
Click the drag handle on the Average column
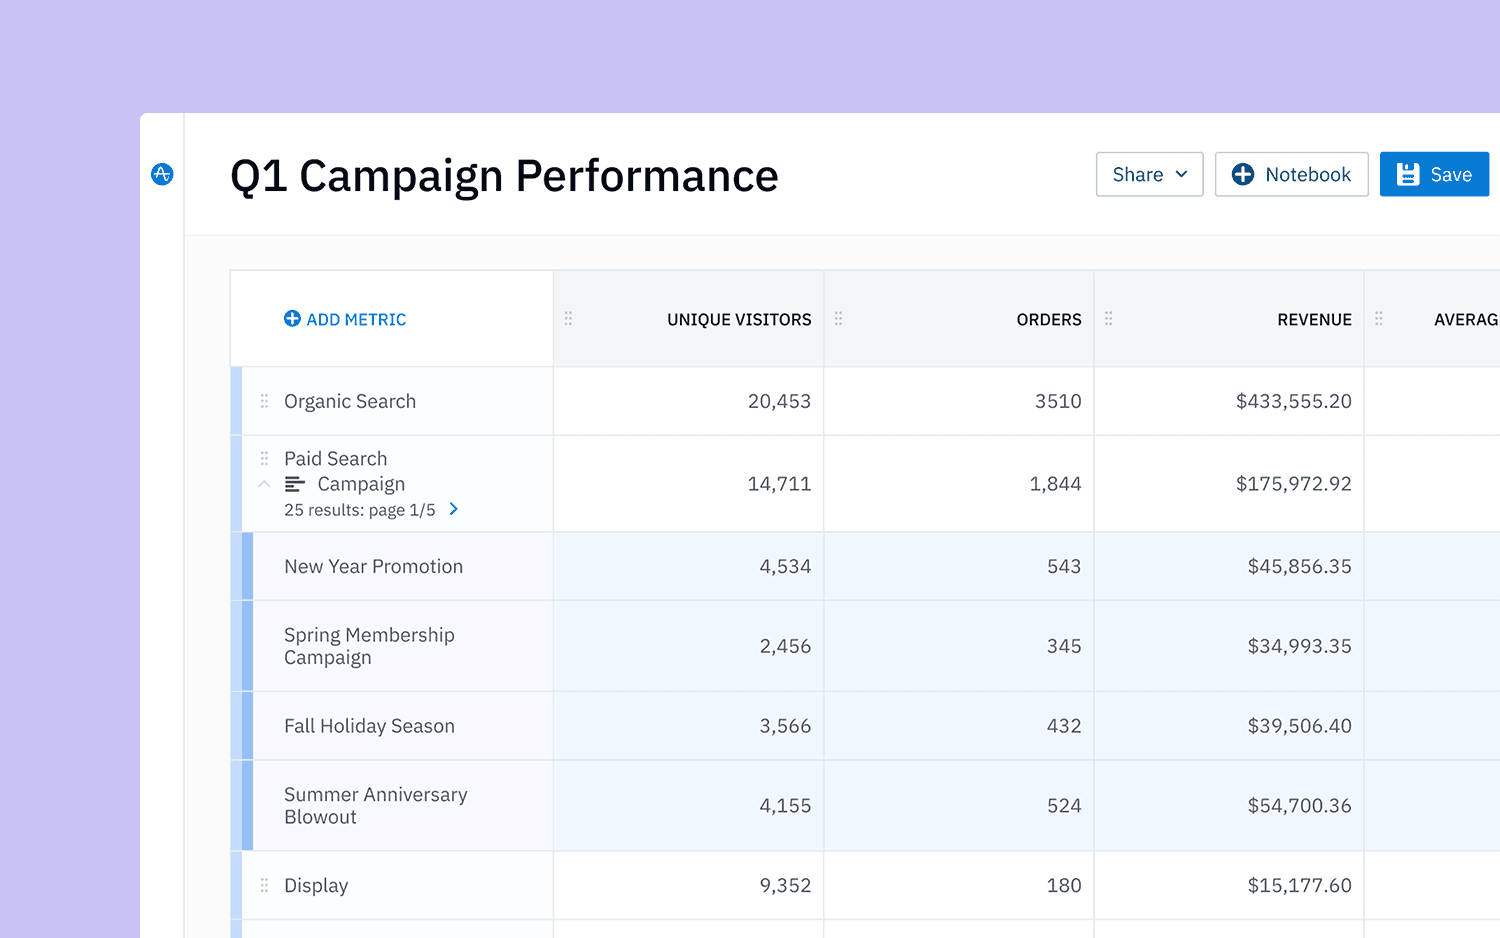[1378, 318]
